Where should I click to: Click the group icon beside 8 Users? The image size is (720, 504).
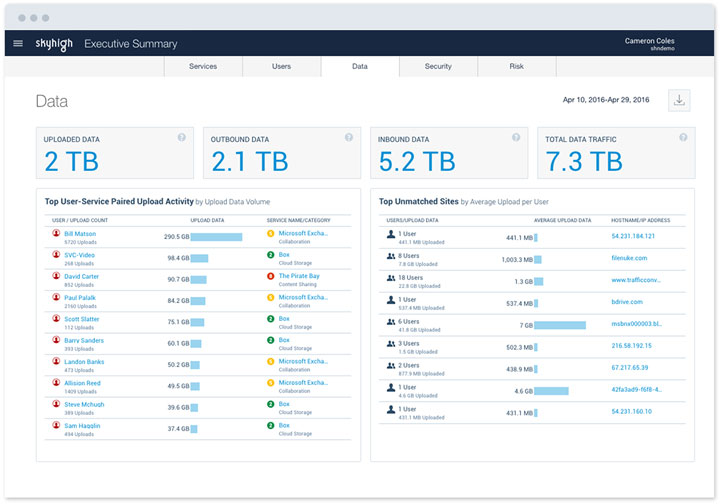tap(391, 256)
